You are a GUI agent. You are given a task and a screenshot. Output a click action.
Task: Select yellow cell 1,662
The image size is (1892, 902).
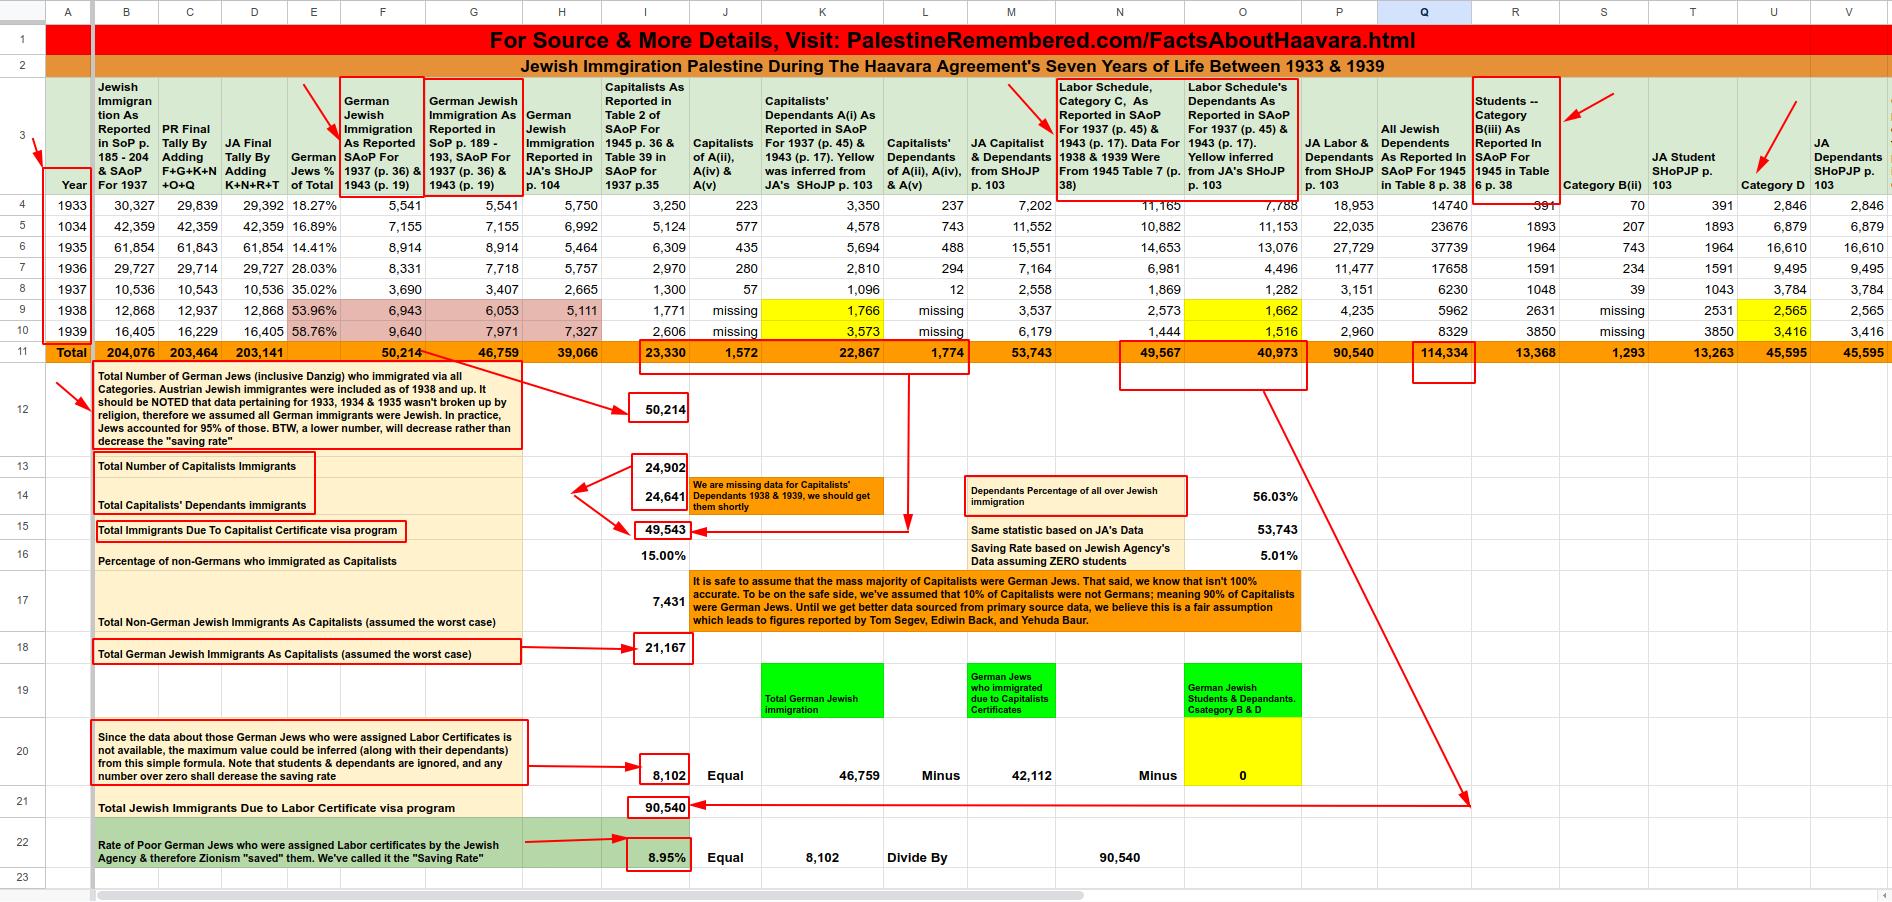[1242, 310]
